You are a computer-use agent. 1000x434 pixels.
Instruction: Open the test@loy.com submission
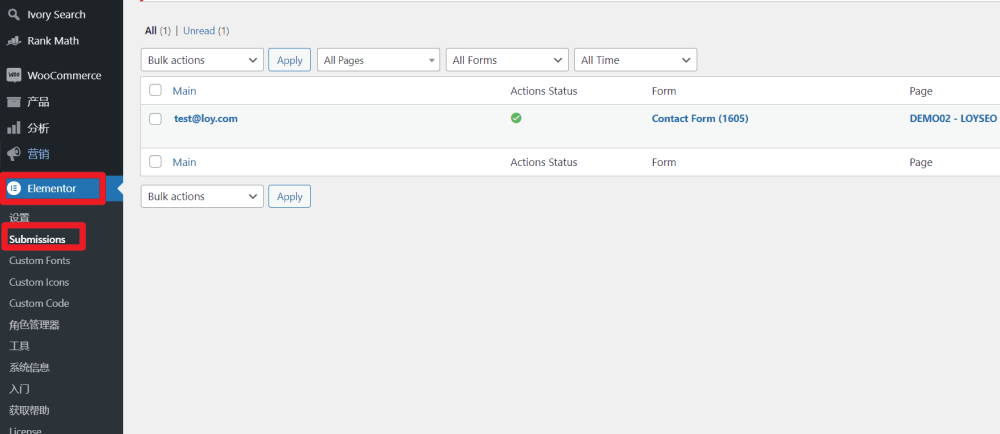tap(205, 119)
